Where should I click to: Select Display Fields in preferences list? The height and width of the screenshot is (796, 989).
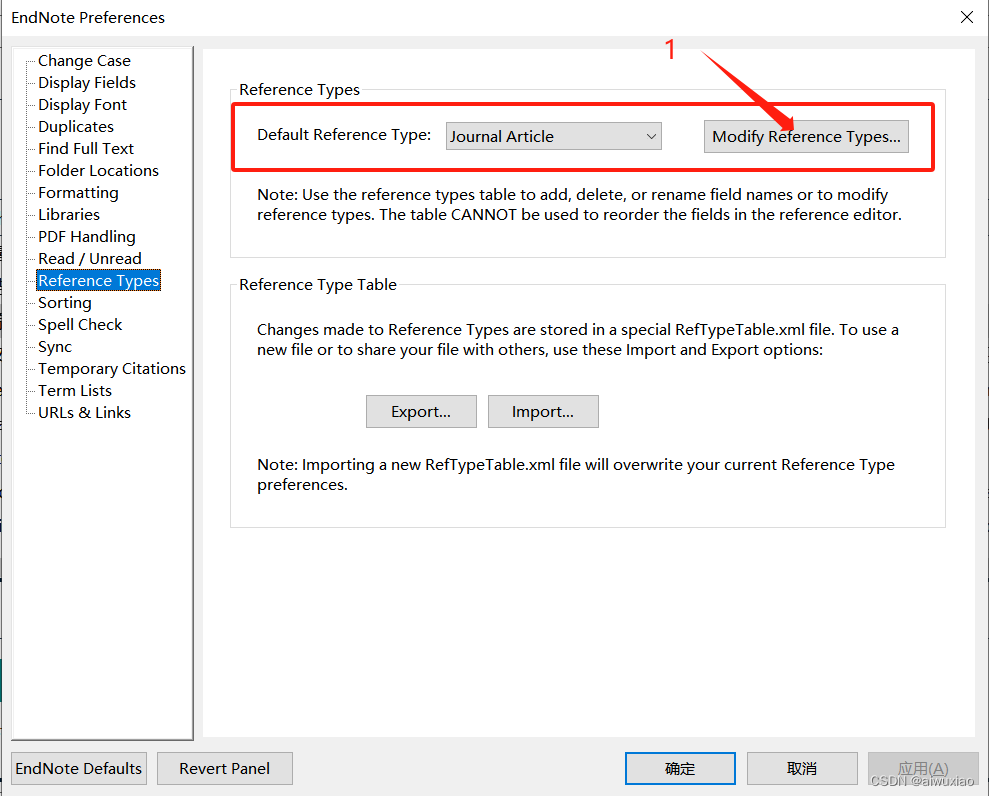86,83
